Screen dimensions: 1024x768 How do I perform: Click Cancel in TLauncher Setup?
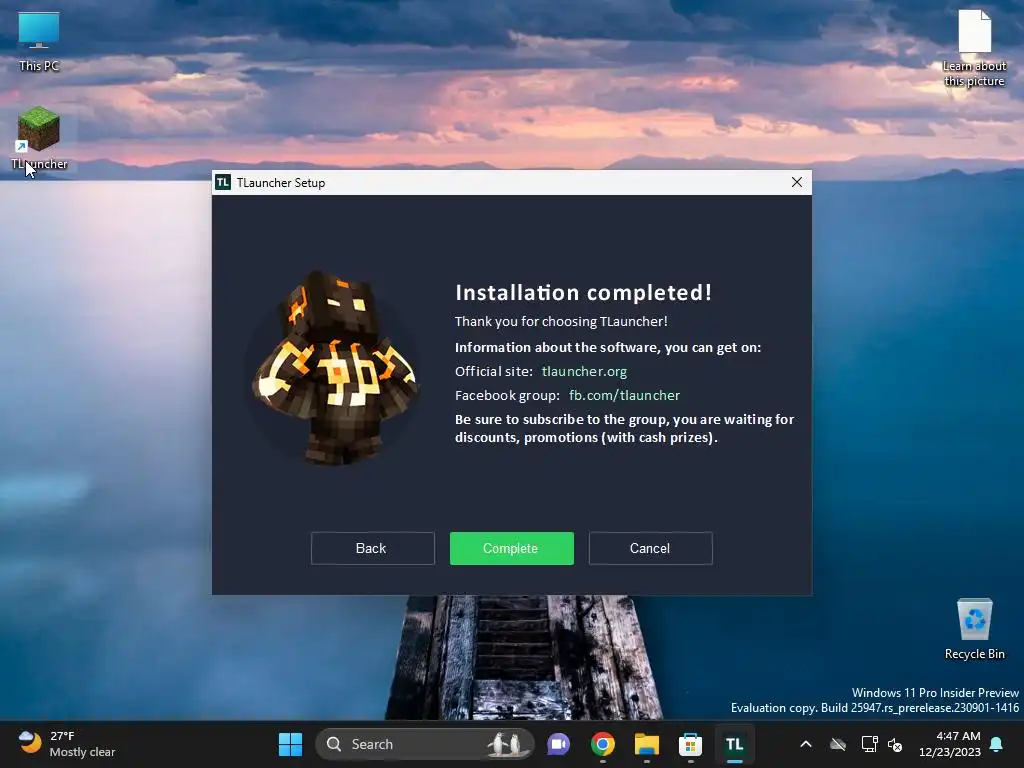coord(650,548)
